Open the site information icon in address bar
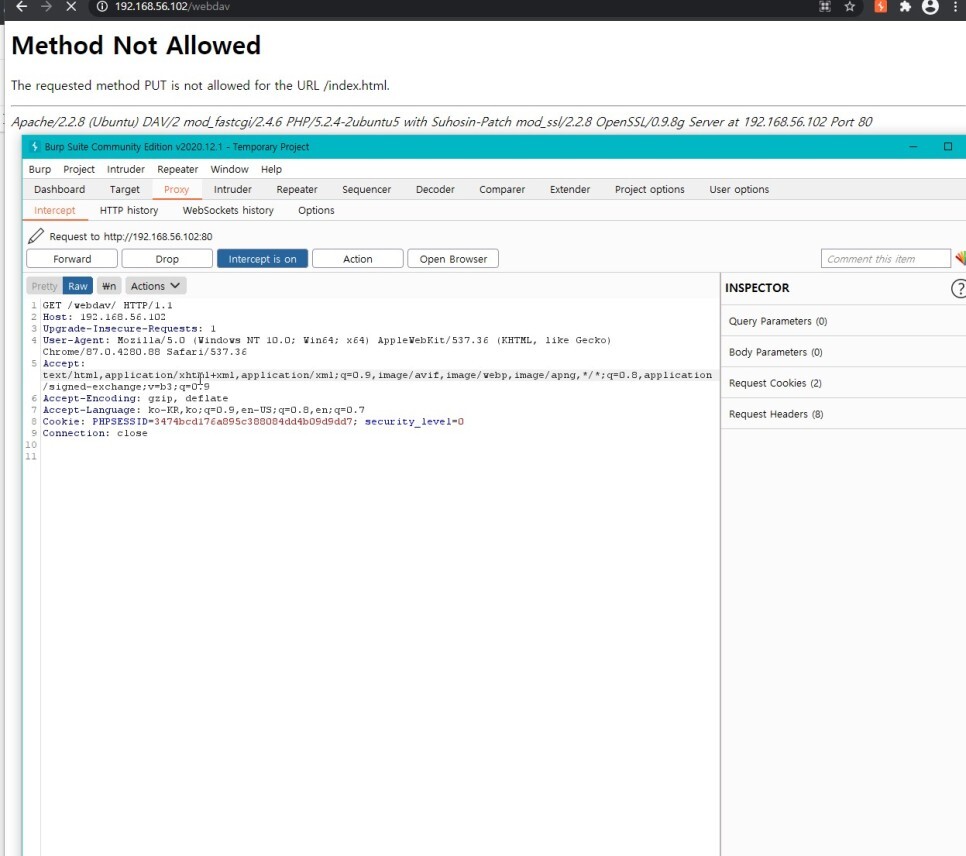This screenshot has height=856, width=966. 102,7
